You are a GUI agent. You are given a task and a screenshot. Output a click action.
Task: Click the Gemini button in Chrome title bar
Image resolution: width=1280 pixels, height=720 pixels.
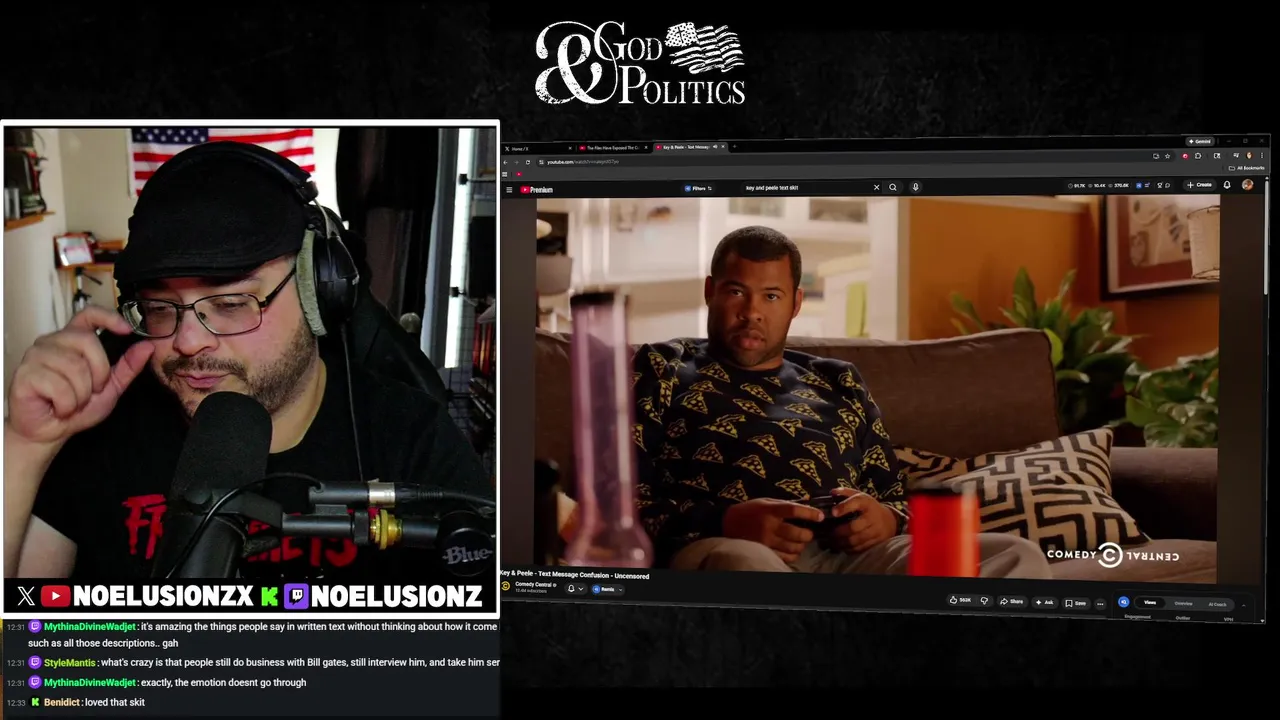coord(1200,142)
